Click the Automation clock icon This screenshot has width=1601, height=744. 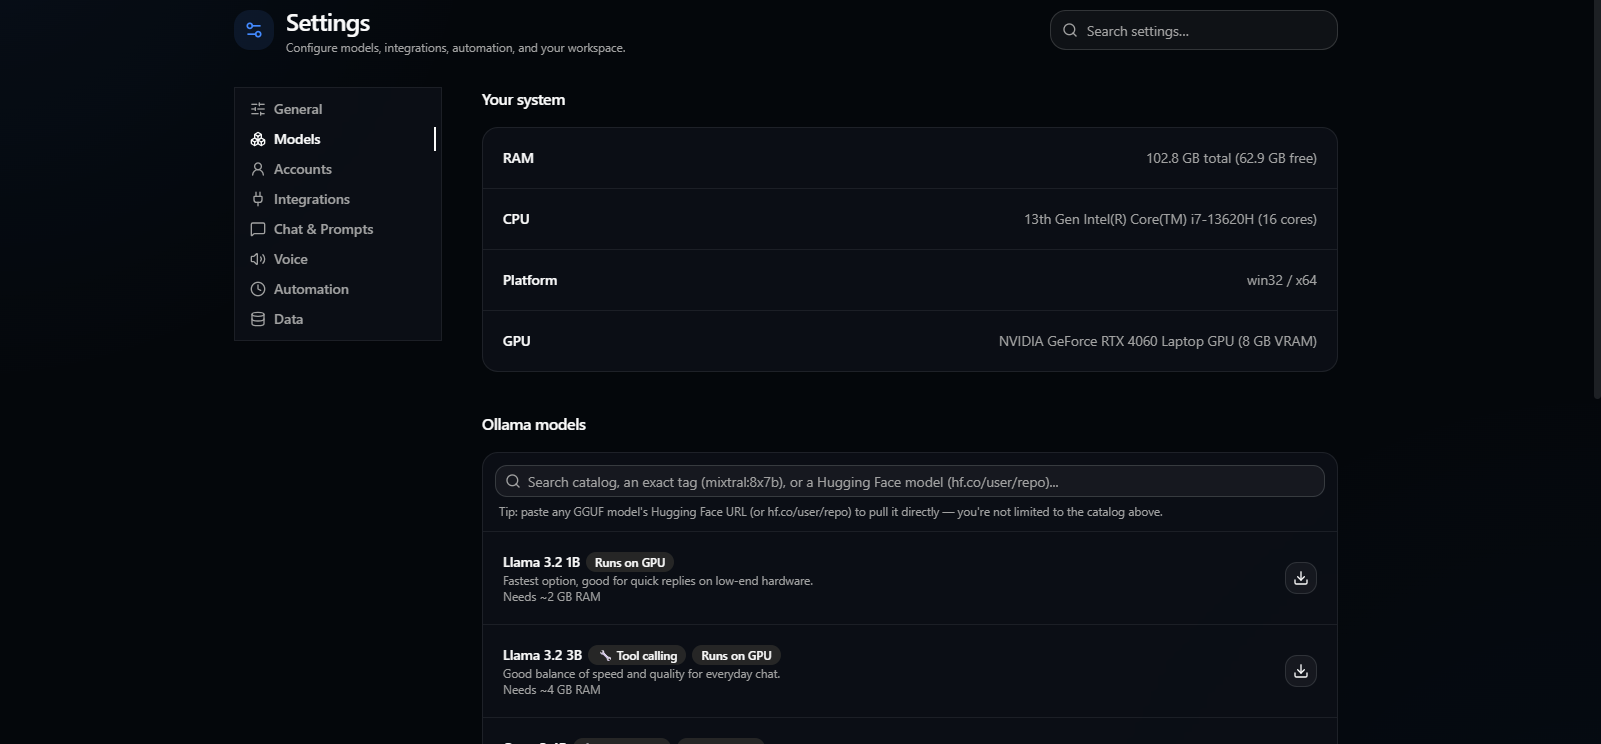click(x=258, y=289)
